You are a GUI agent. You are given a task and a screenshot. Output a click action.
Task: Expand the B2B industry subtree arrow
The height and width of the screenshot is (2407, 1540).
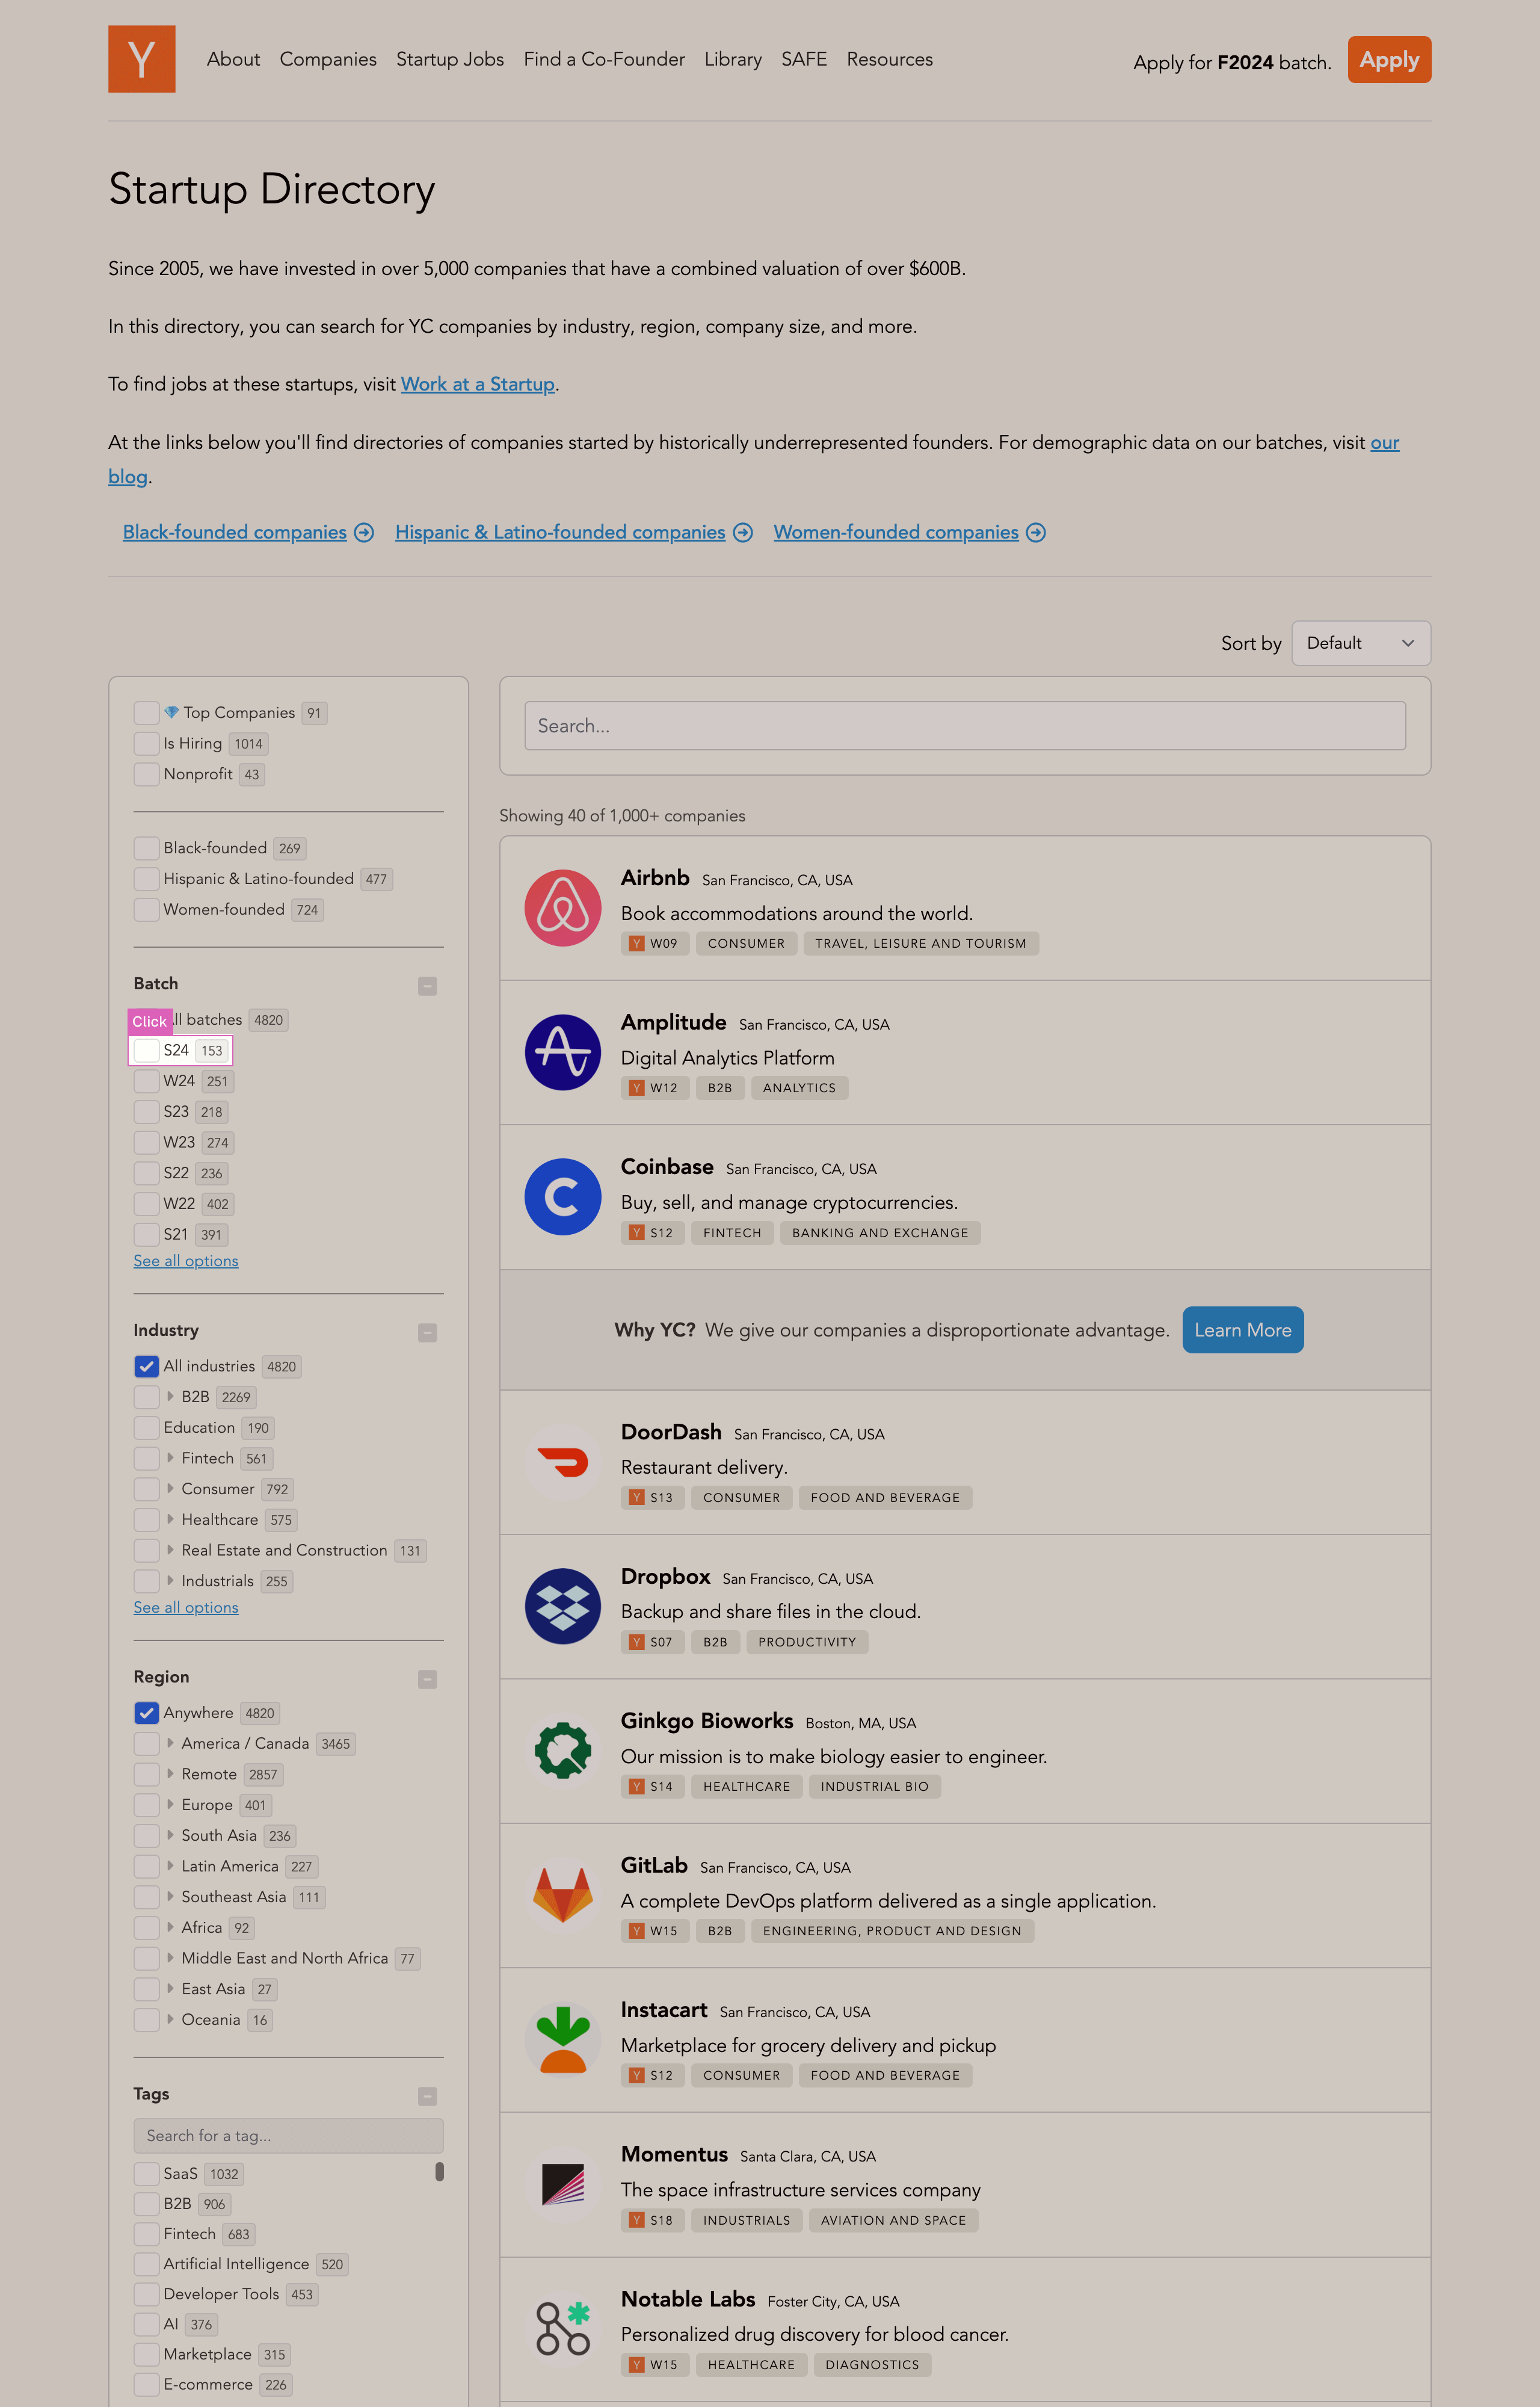170,1396
